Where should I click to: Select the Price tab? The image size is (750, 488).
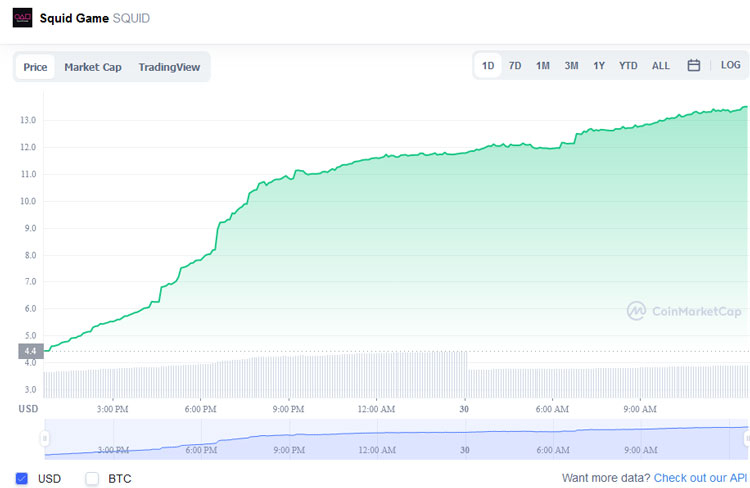35,67
